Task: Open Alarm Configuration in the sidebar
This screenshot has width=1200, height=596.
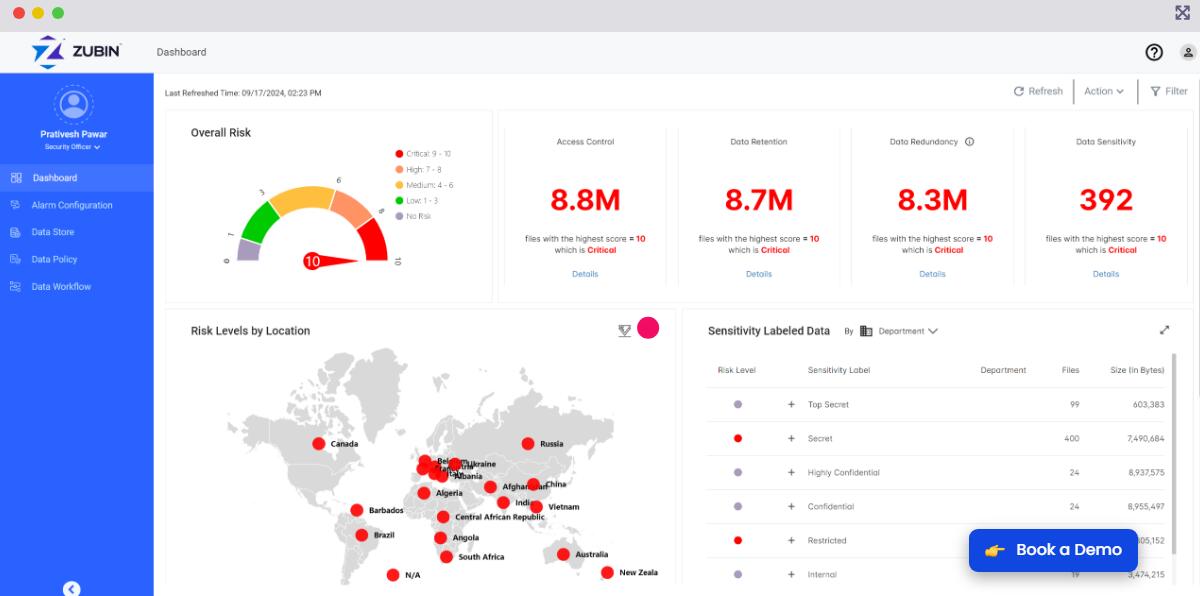Action: tap(72, 205)
